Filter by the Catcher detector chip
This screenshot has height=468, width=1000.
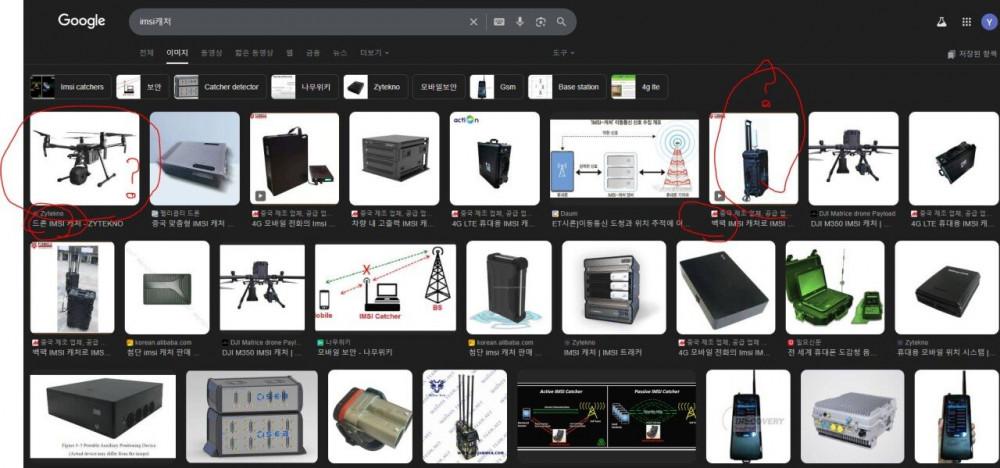219,87
